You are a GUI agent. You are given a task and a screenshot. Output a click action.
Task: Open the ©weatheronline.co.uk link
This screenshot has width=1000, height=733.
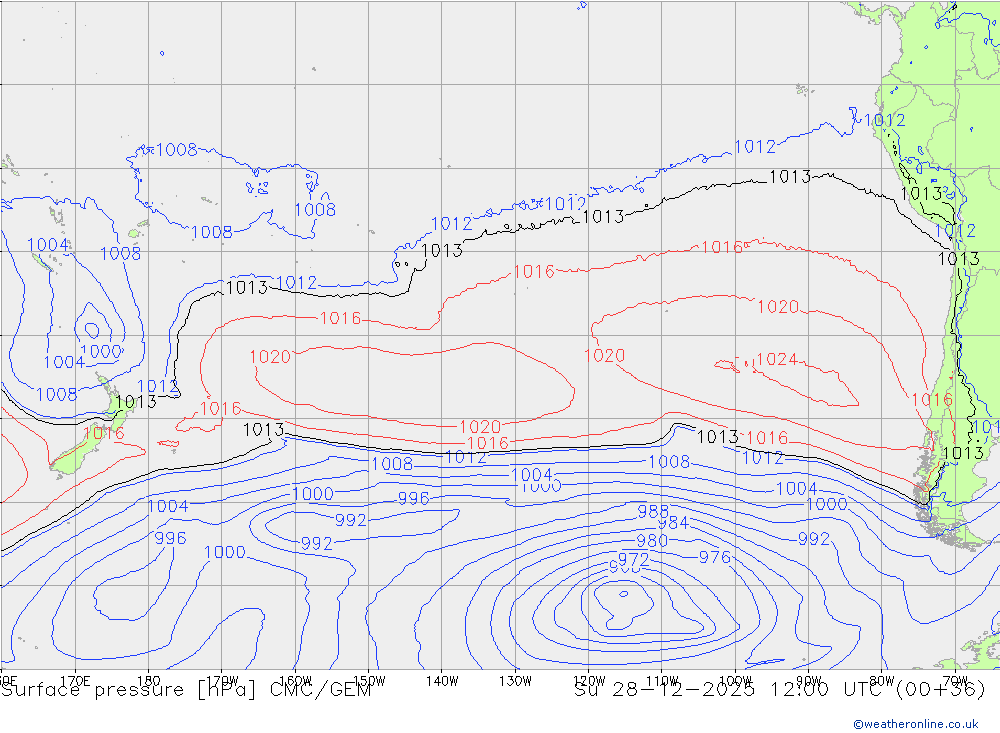pyautogui.click(x=915, y=724)
